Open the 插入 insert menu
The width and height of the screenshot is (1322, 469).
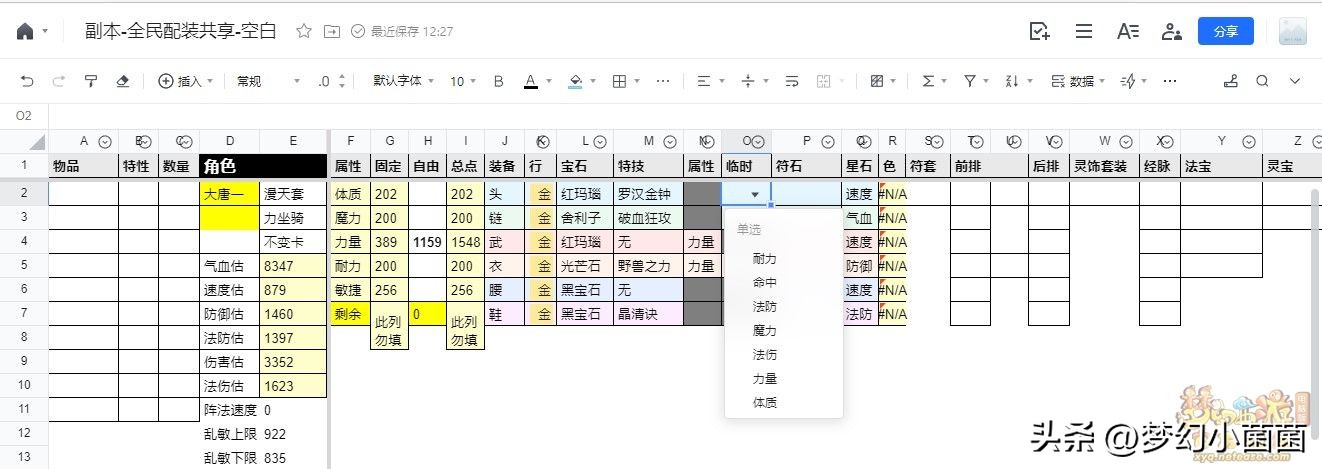coord(184,81)
